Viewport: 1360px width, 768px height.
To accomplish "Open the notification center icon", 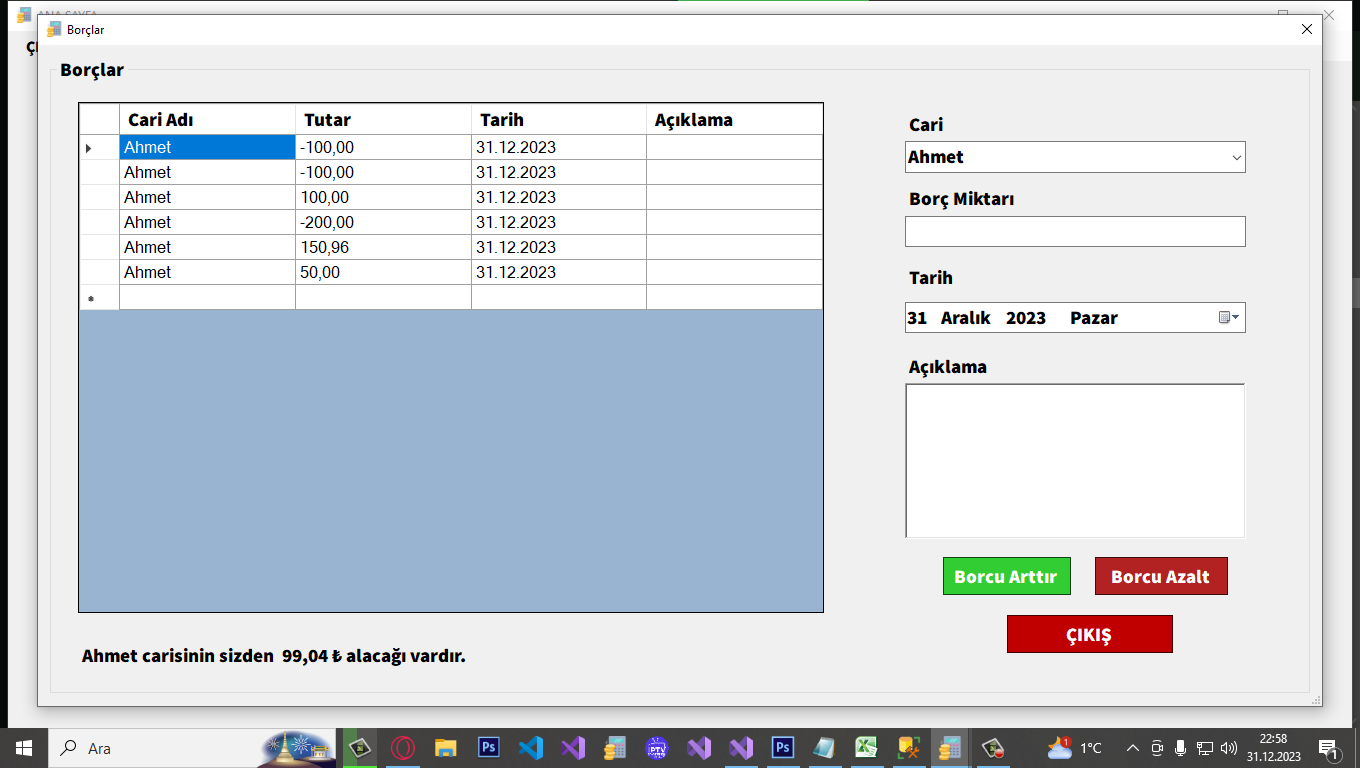I will coord(1329,748).
